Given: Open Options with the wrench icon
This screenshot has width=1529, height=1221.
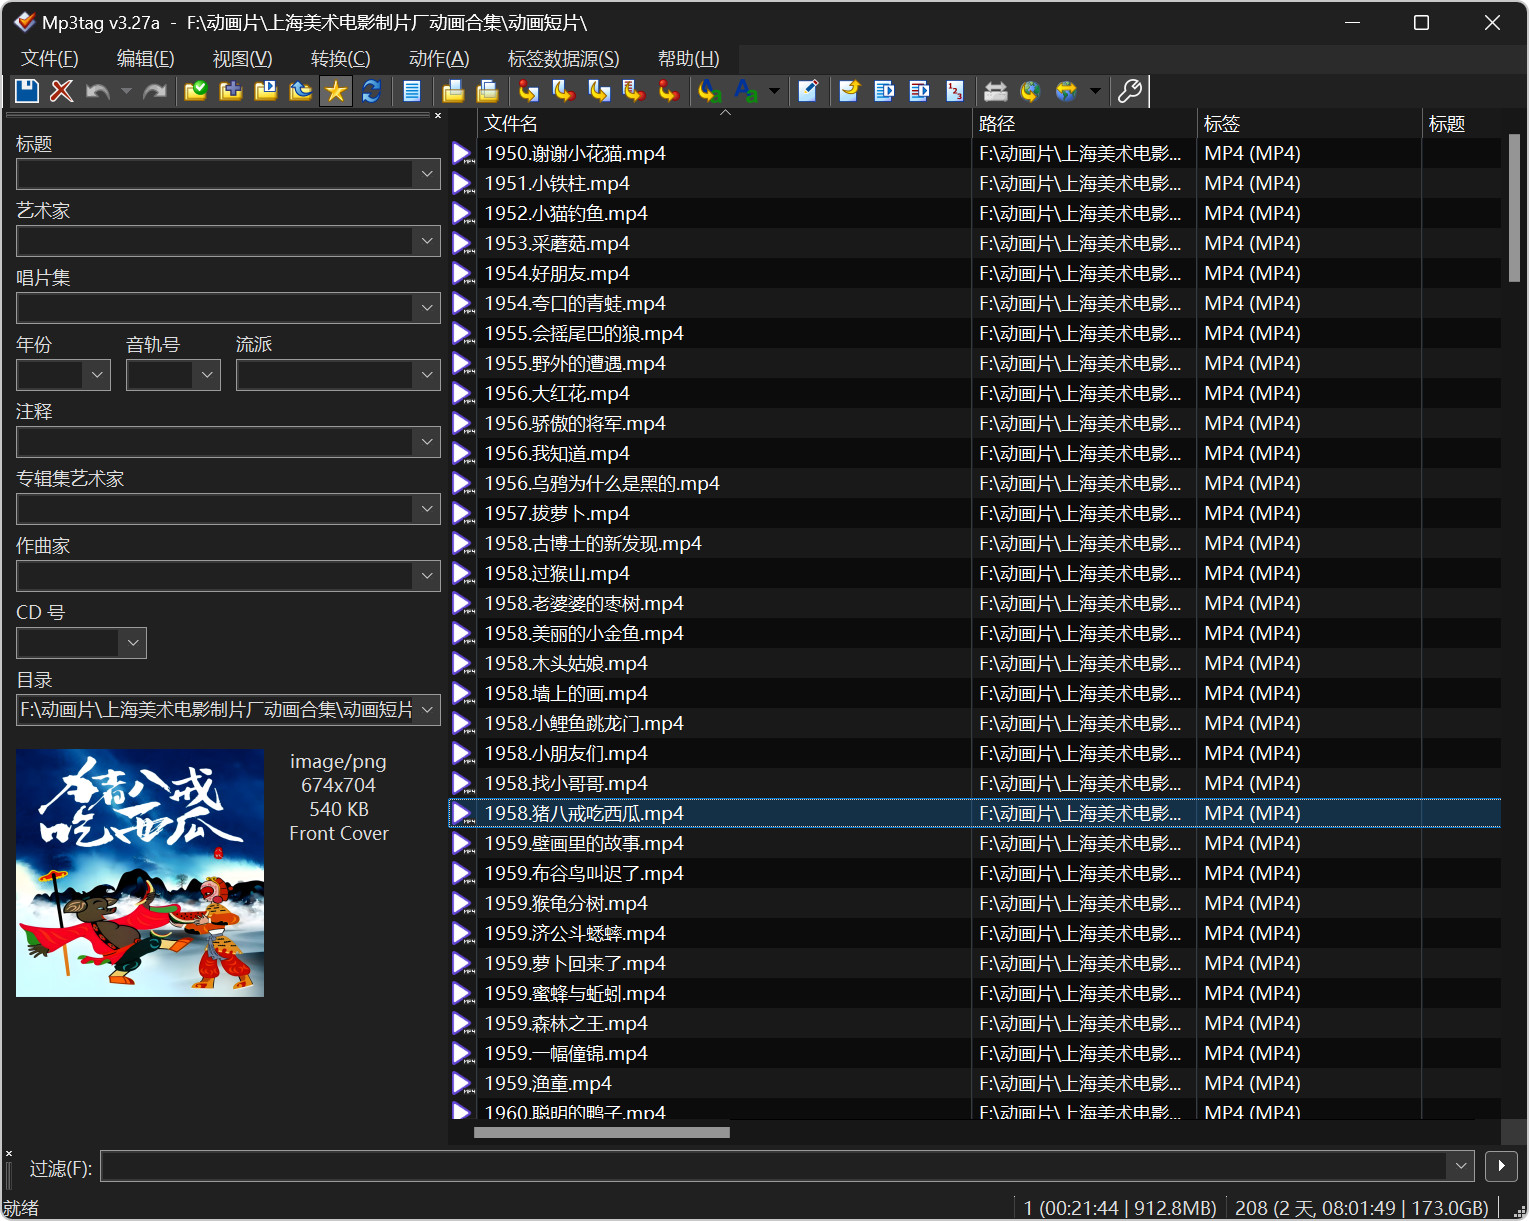Looking at the screenshot, I should (1129, 92).
